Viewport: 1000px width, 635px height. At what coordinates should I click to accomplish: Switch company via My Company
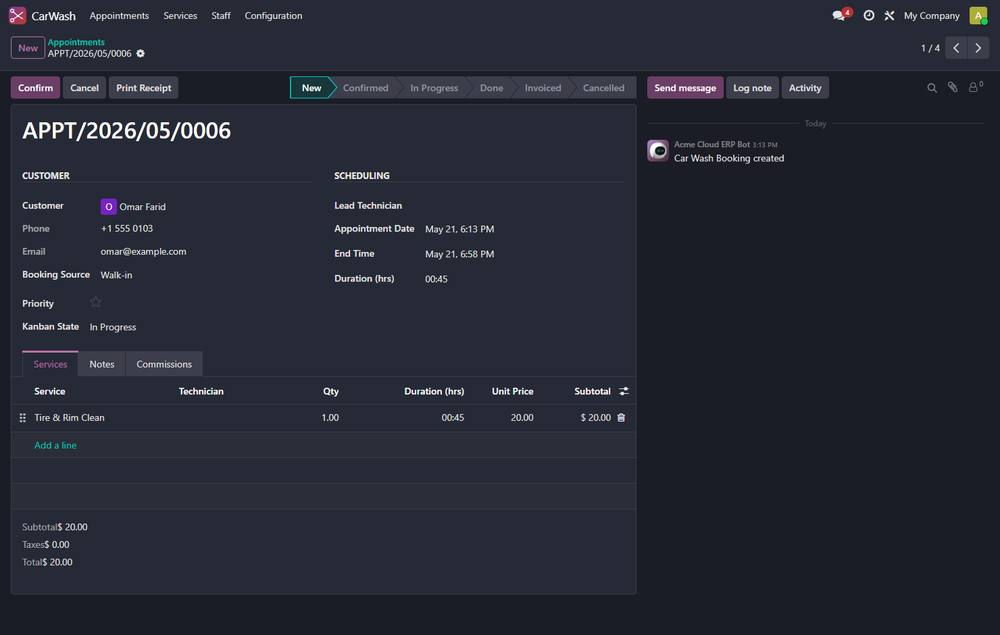(931, 15)
